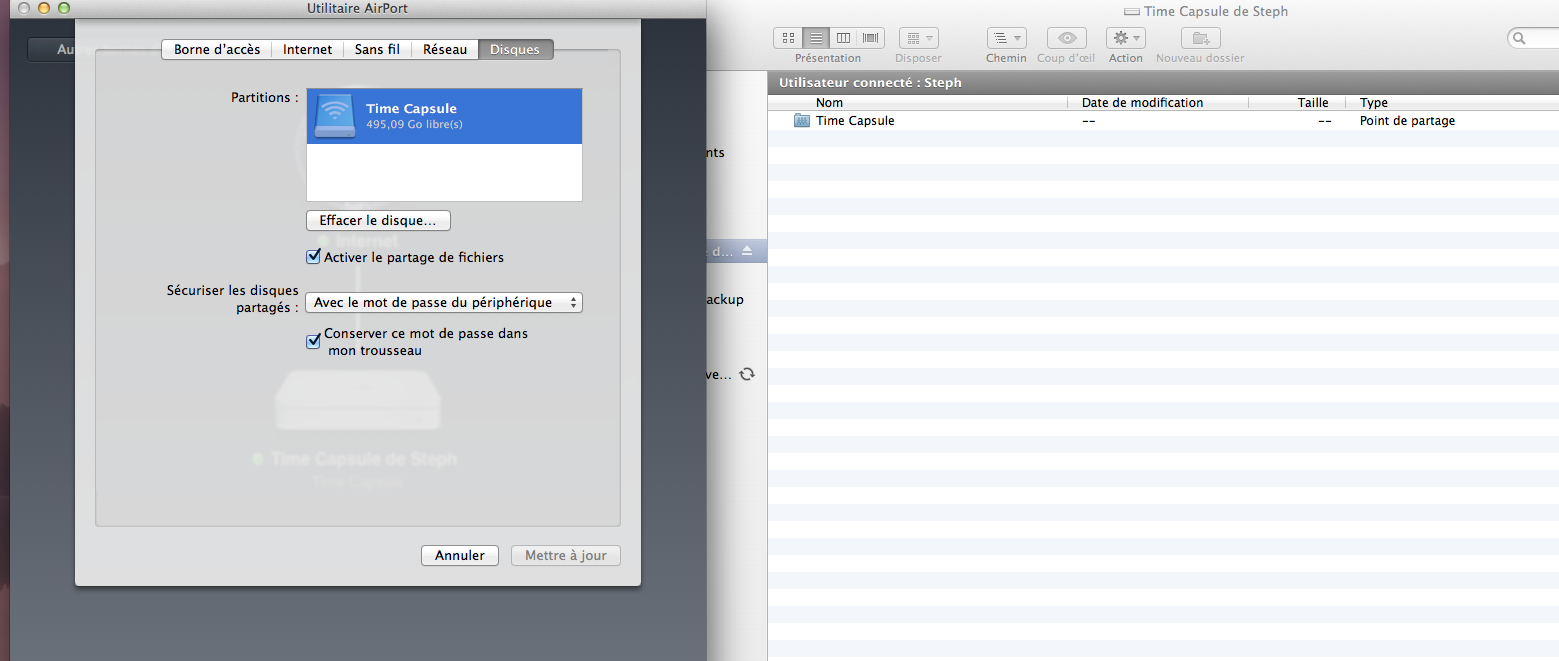This screenshot has width=1559, height=661.
Task: Select the Sans fil tab
Action: (x=377, y=49)
